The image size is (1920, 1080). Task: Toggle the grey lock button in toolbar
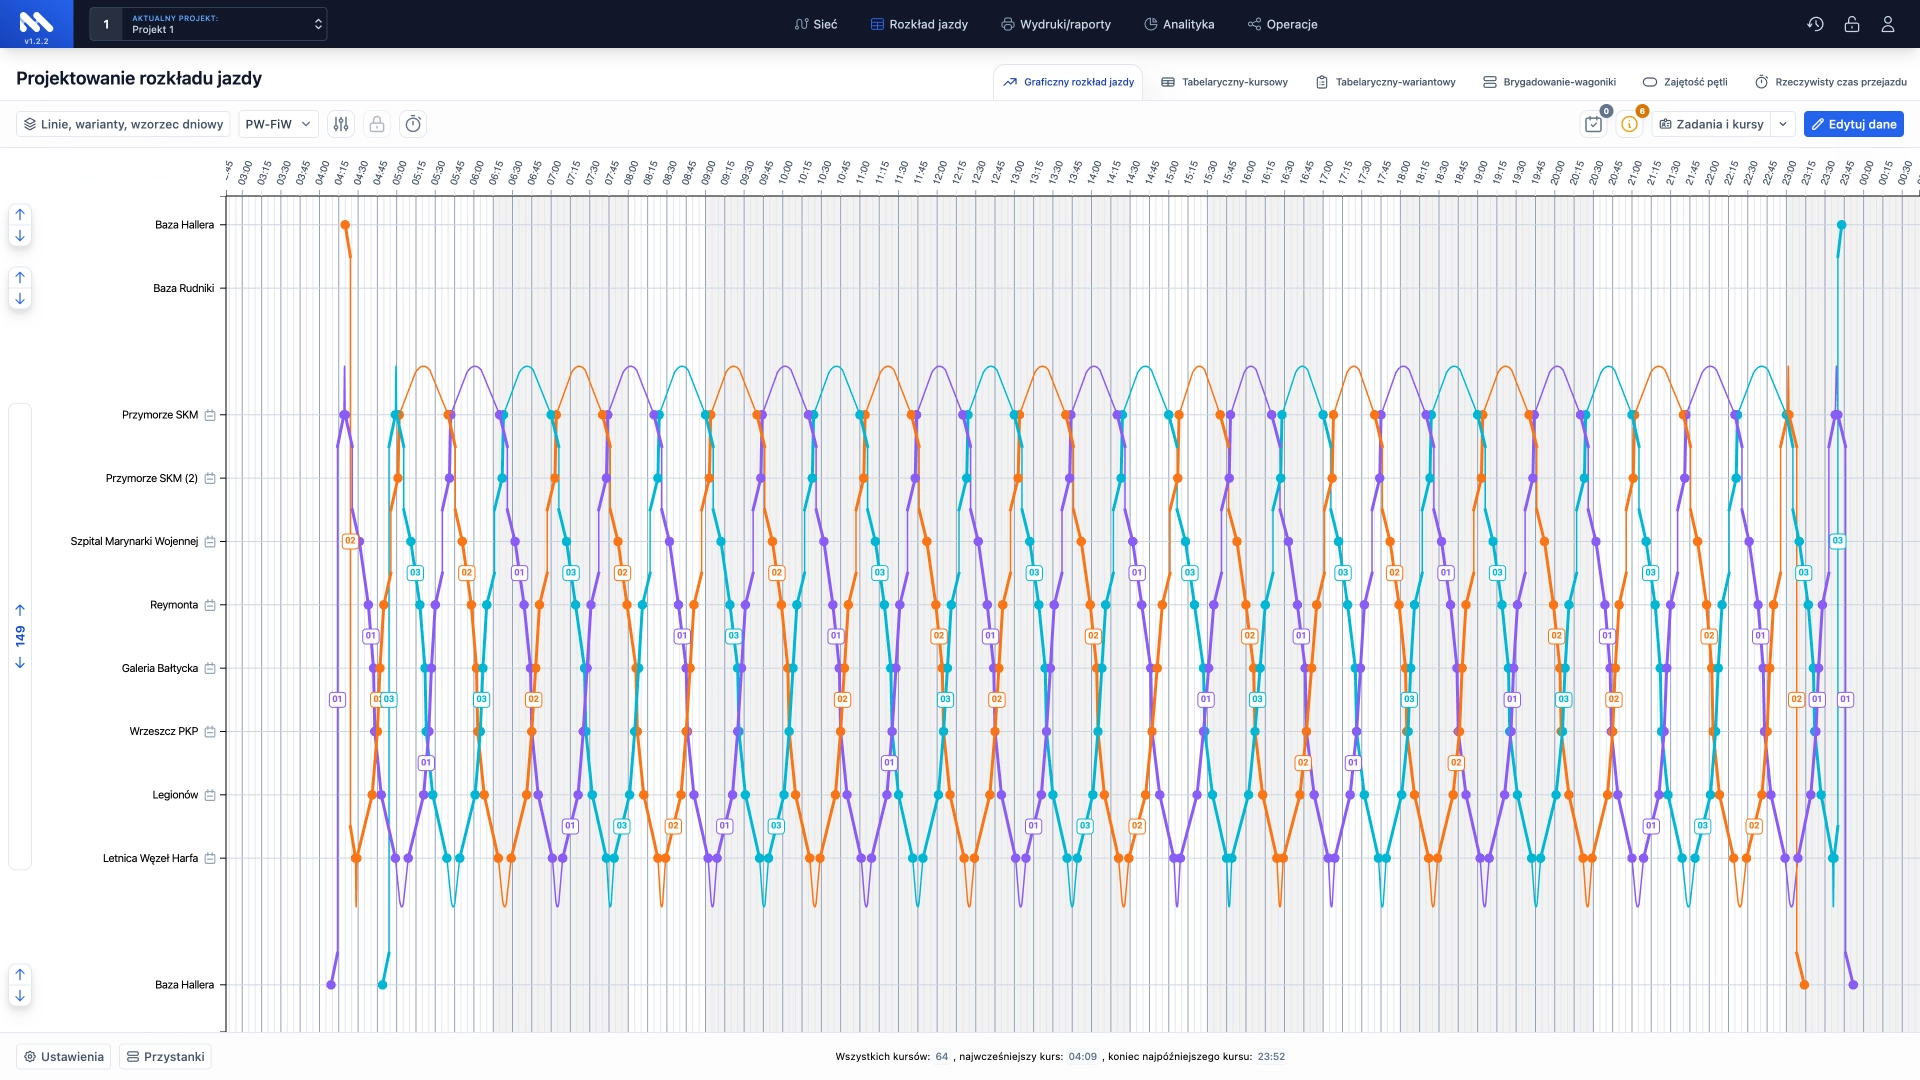[x=377, y=124]
